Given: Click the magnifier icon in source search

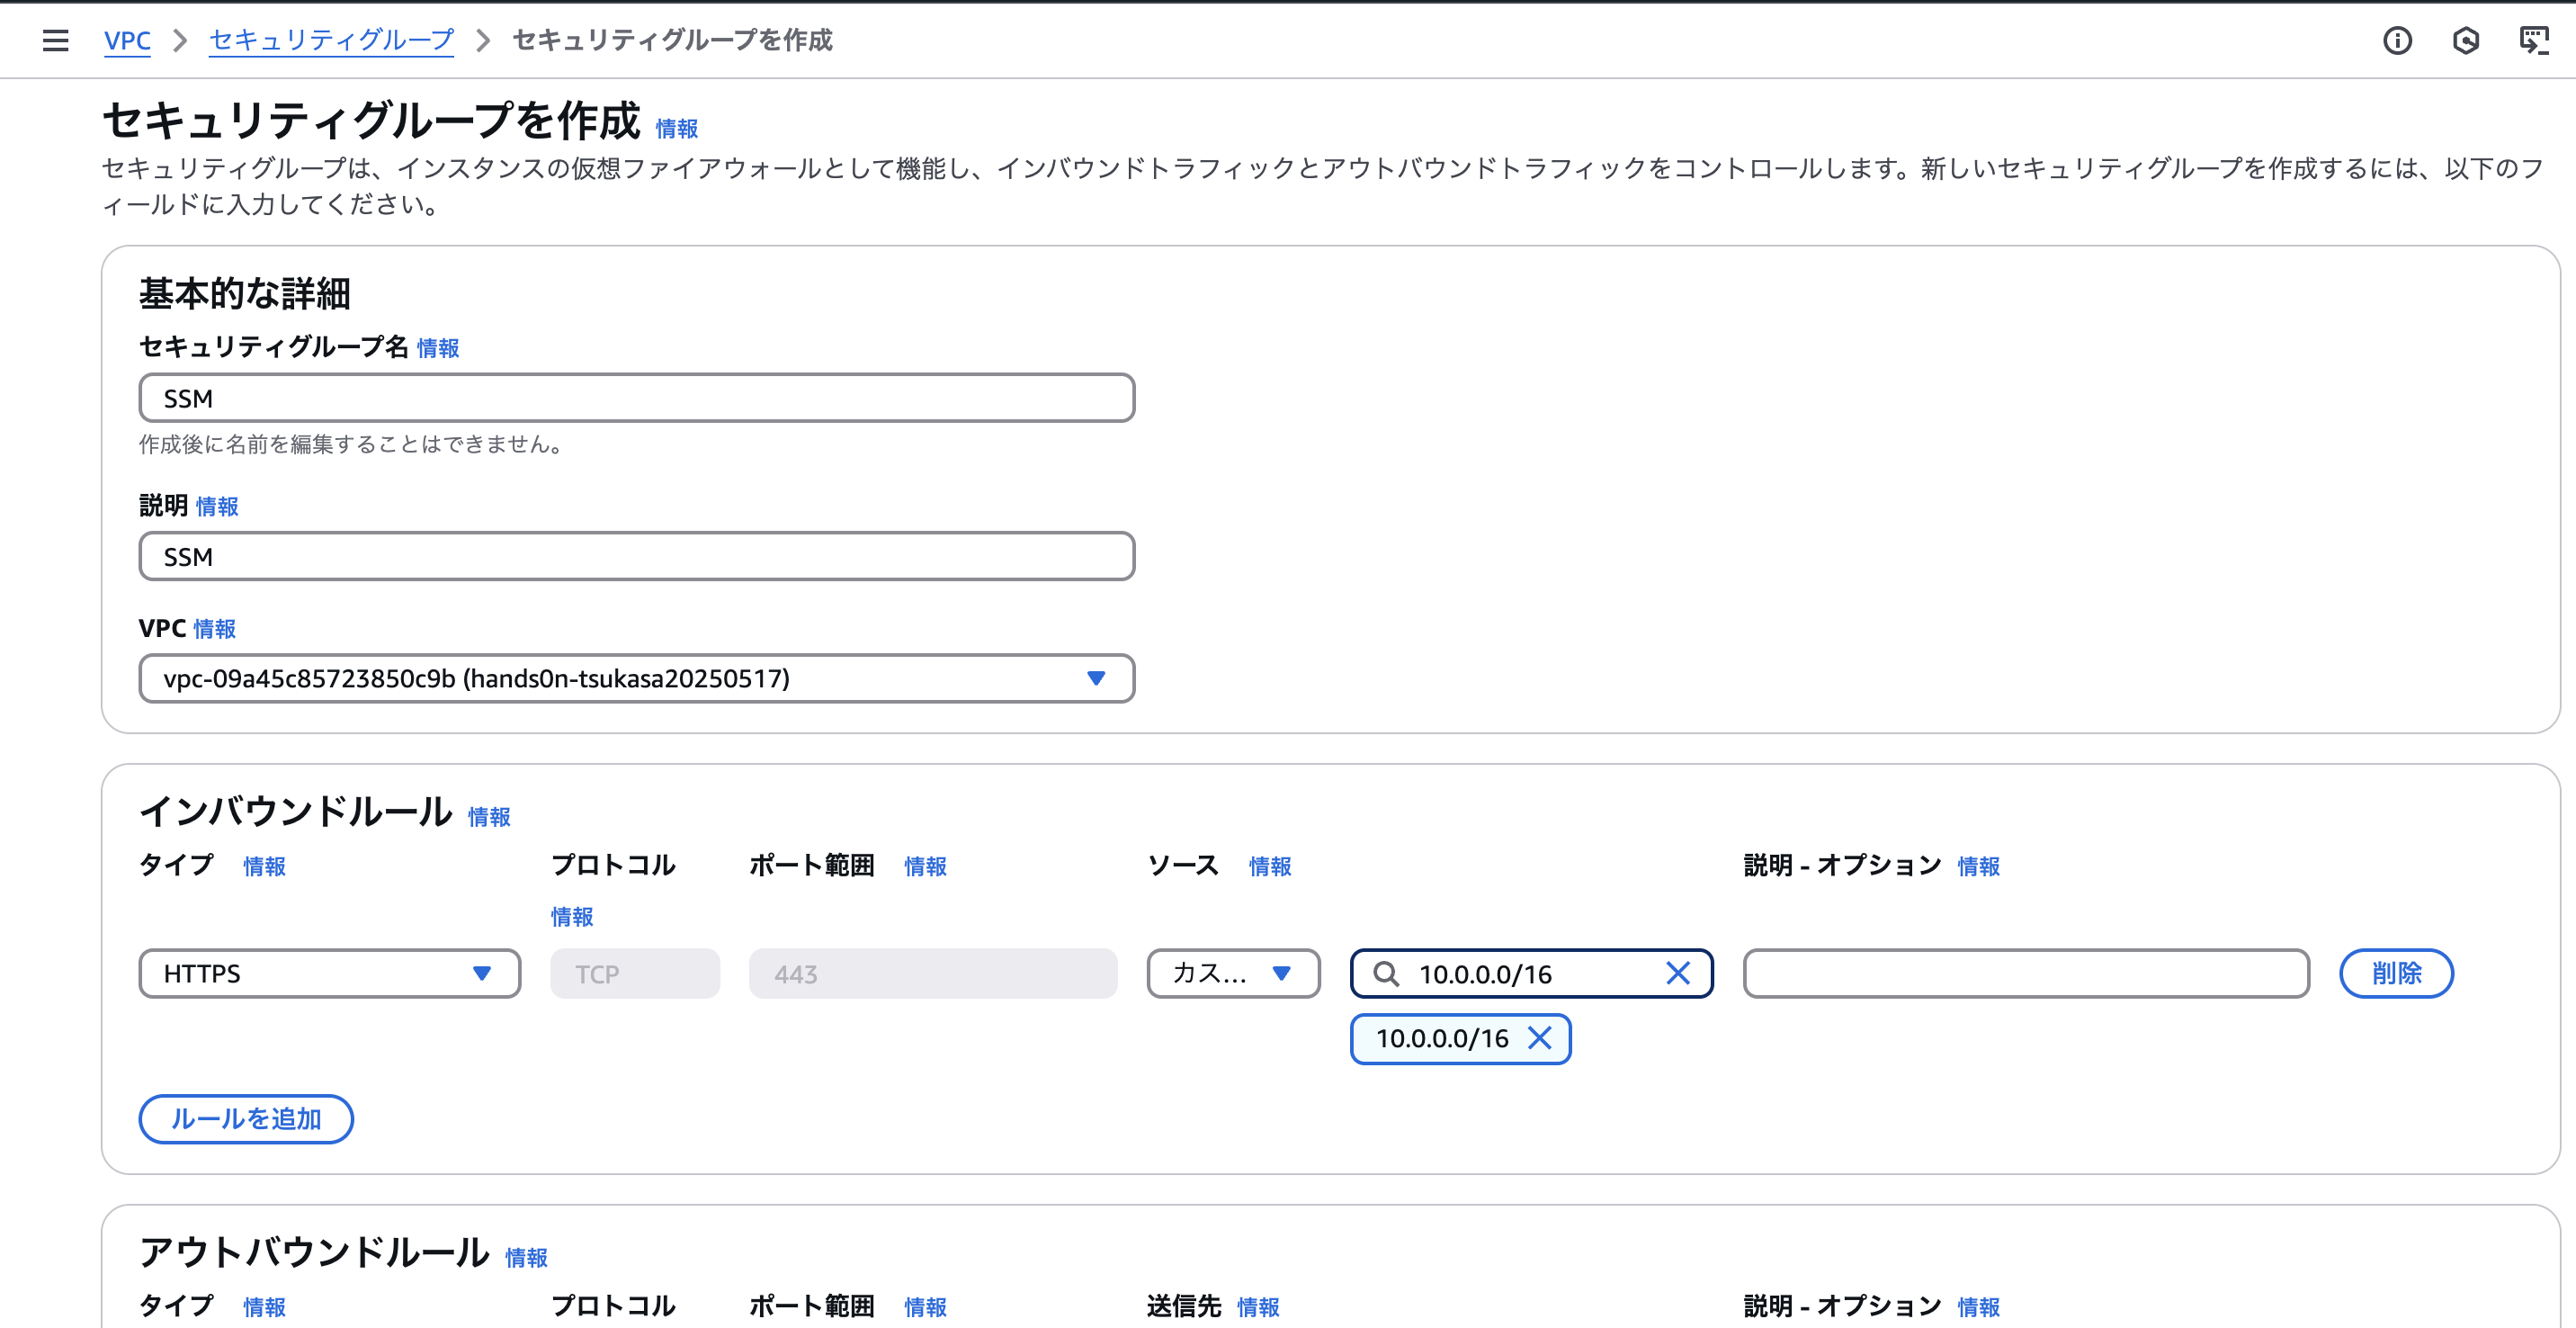Looking at the screenshot, I should (1386, 973).
